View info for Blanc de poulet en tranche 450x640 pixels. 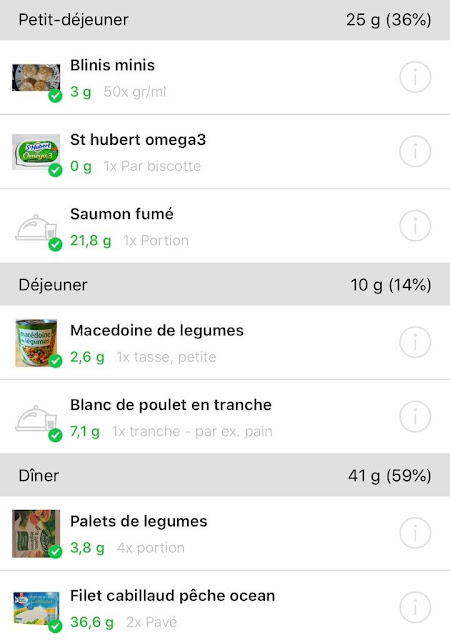[x=415, y=417]
